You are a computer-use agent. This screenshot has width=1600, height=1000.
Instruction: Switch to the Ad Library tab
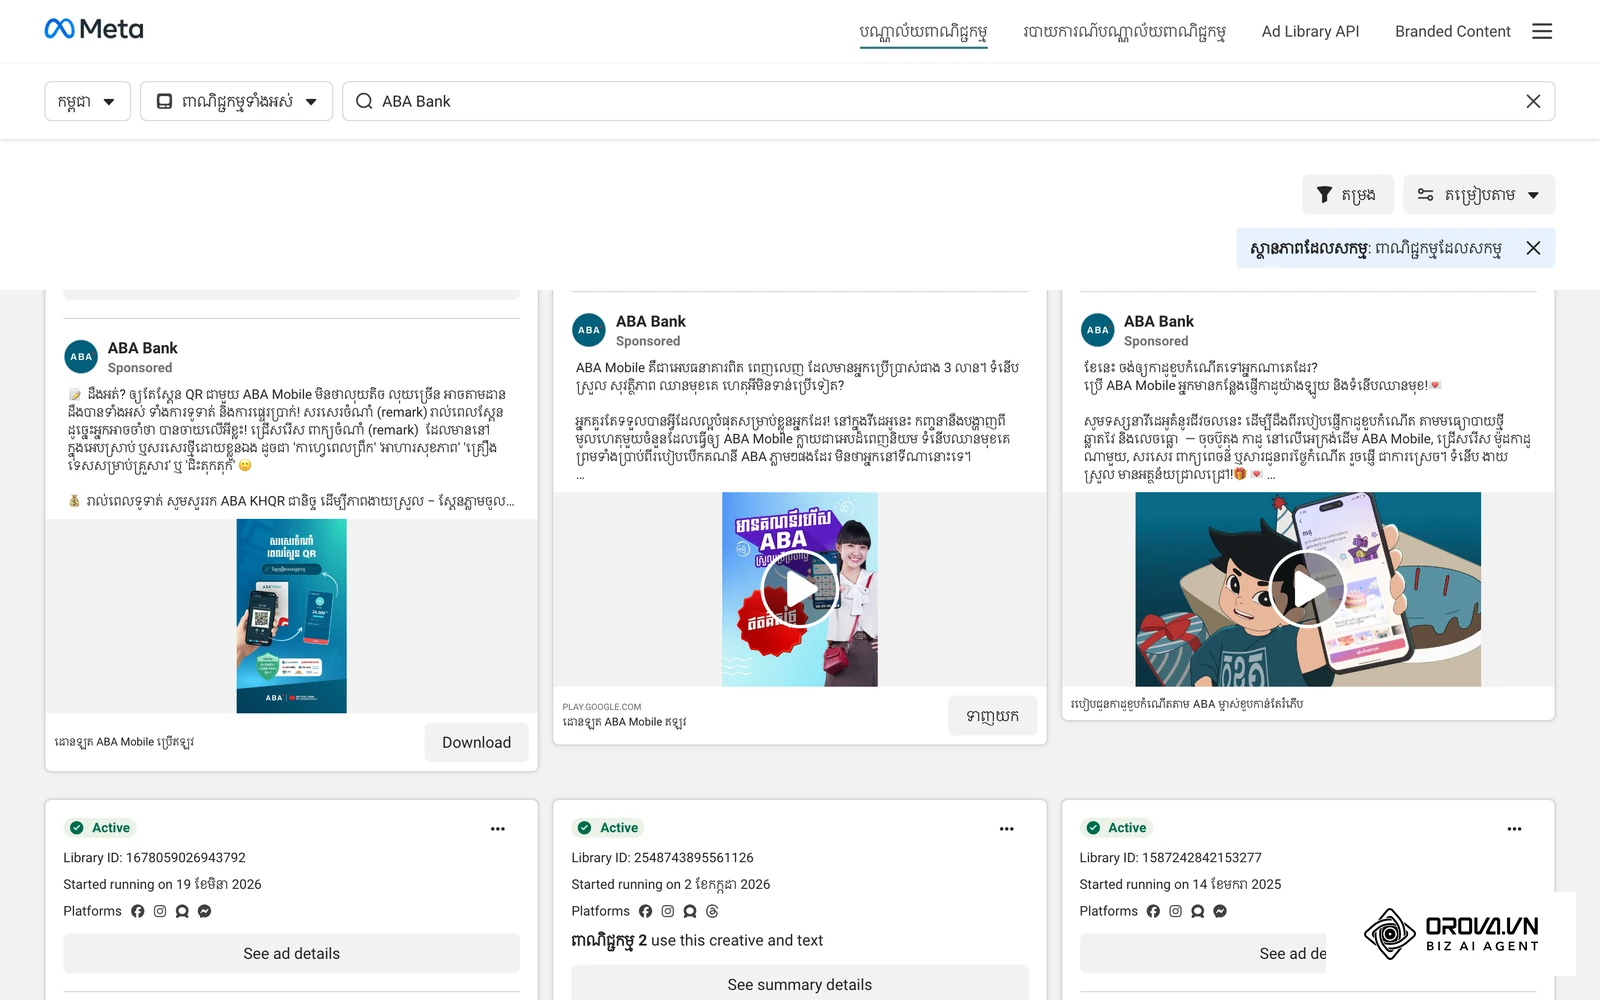click(x=923, y=31)
